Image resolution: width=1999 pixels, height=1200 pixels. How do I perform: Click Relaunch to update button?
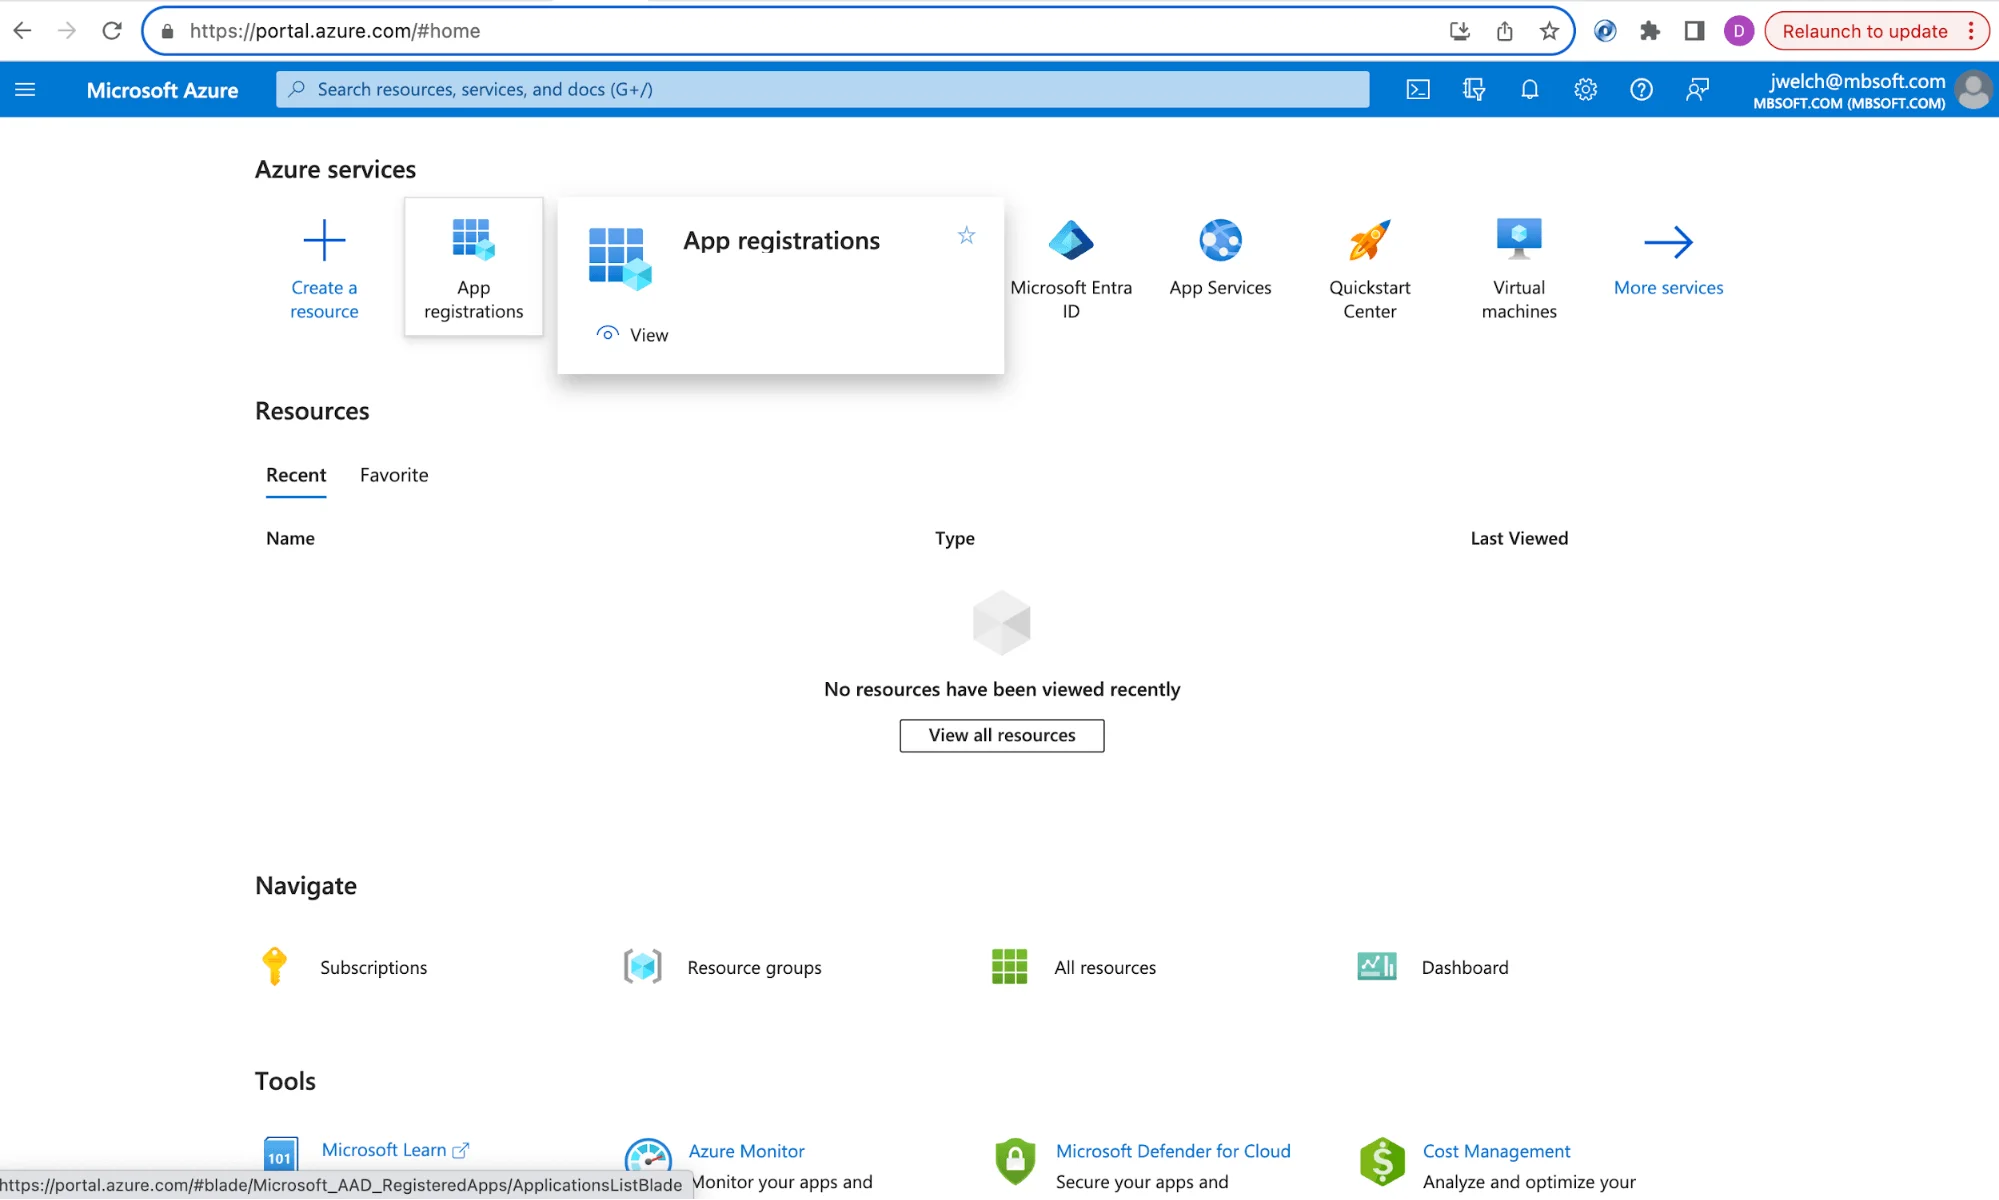click(1865, 31)
